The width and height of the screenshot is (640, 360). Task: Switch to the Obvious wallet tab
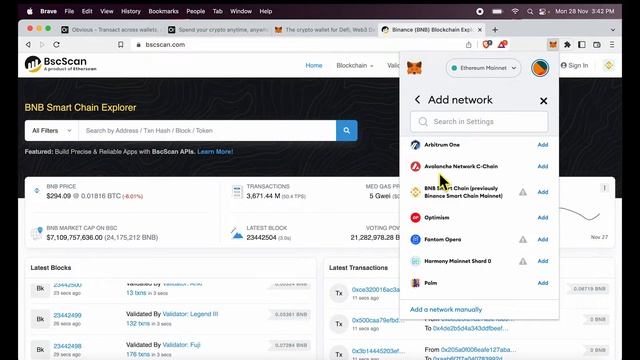(110, 29)
